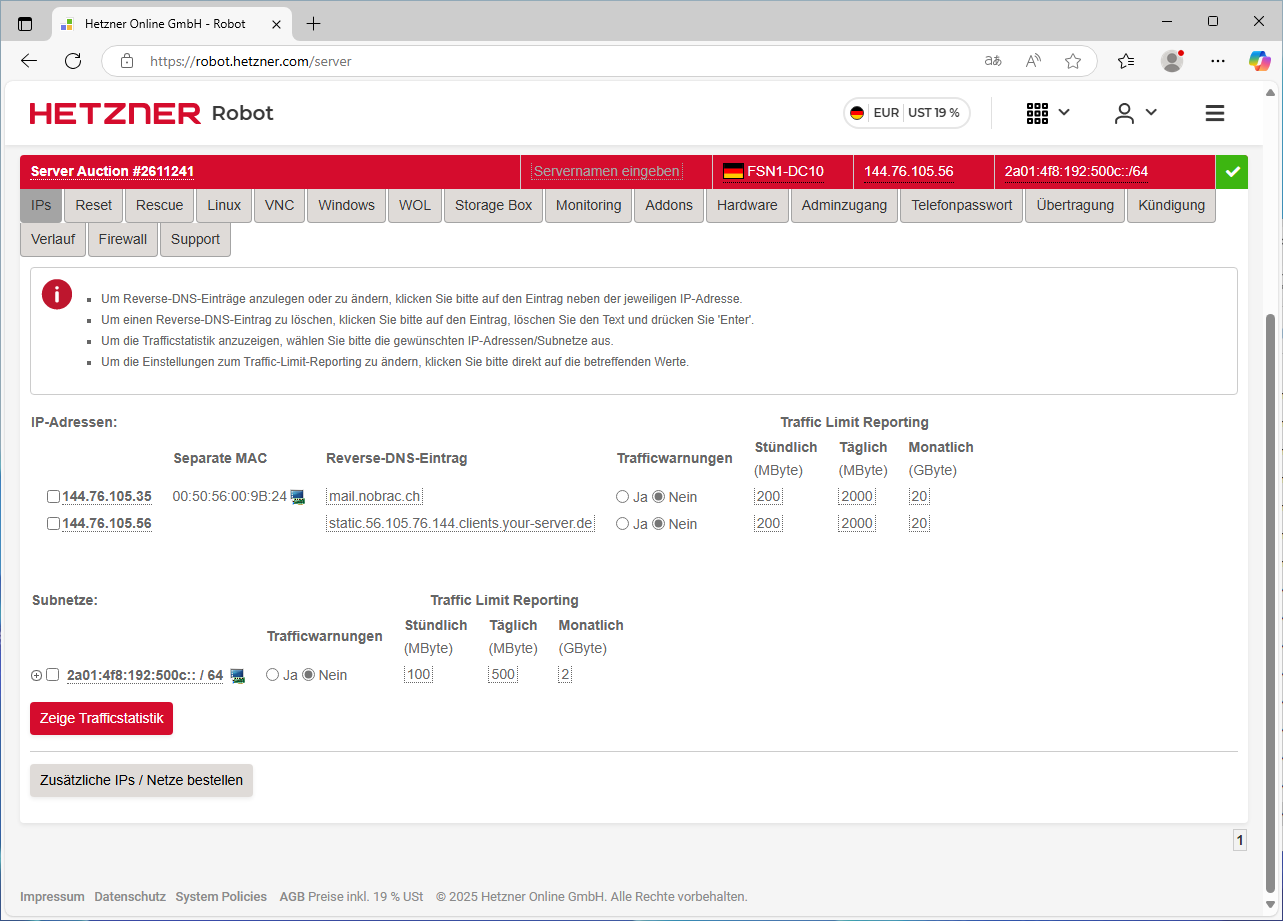Image resolution: width=1283 pixels, height=921 pixels.
Task: Open the Hardware tab
Action: point(747,205)
